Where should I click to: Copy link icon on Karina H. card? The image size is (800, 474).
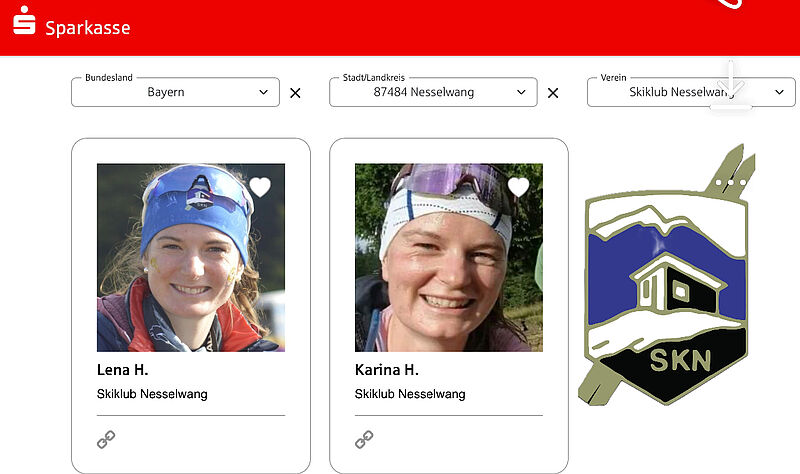(364, 439)
